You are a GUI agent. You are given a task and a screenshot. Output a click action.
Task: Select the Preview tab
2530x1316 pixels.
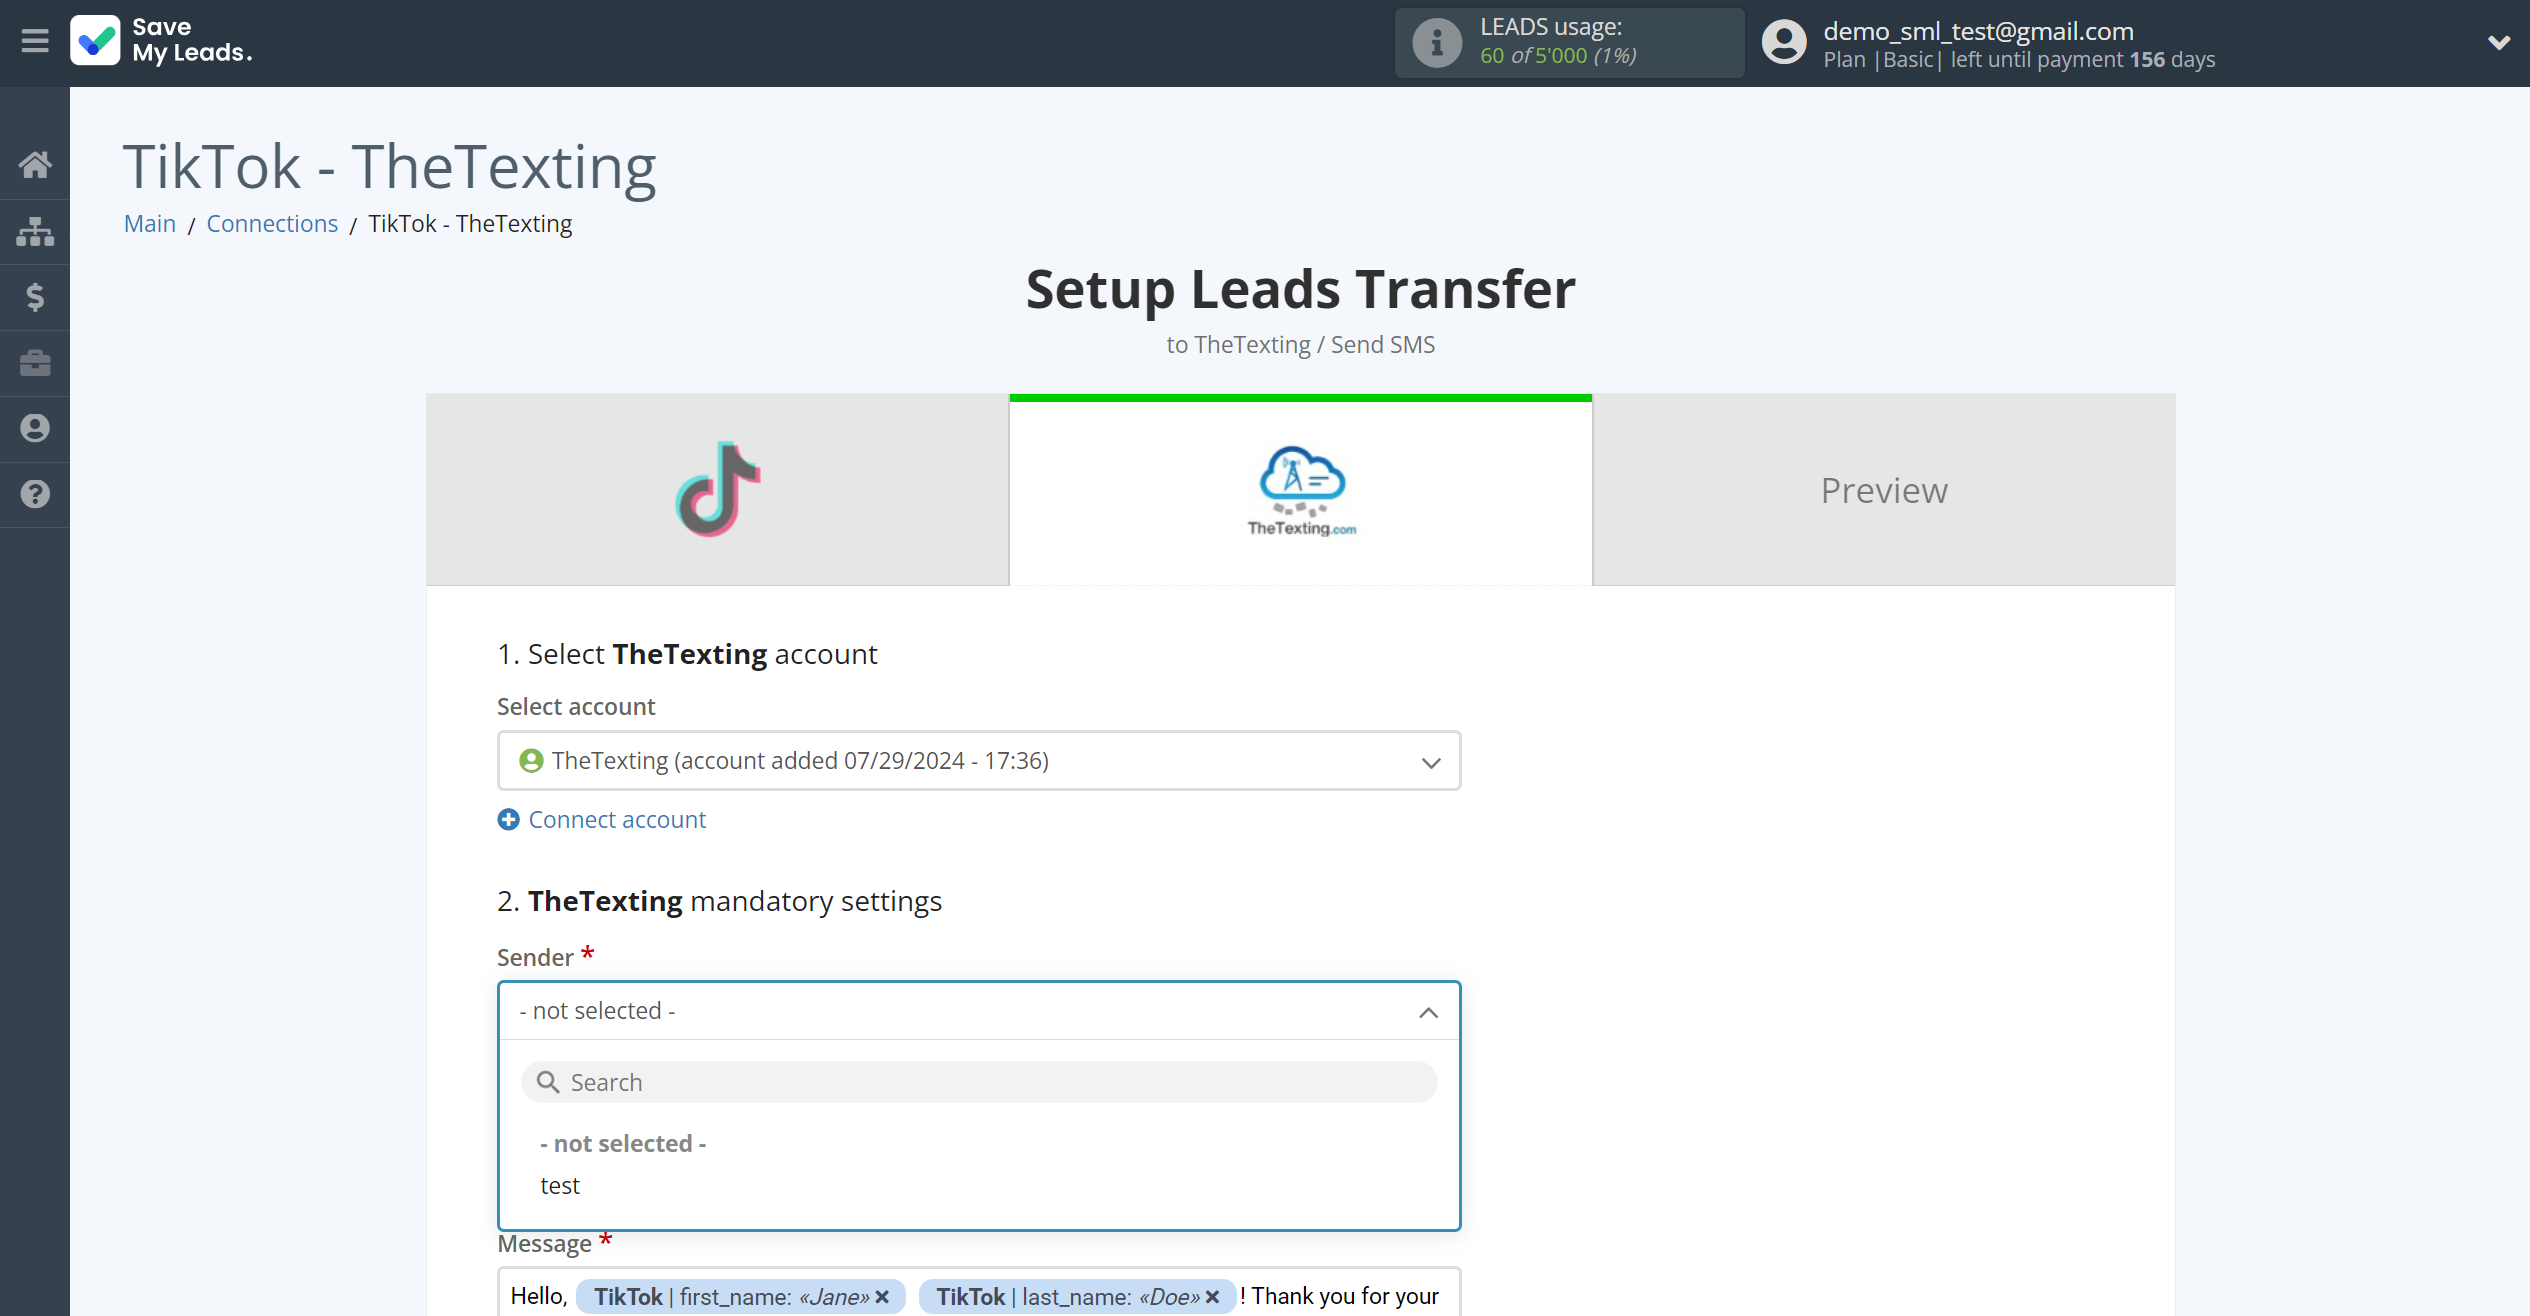tap(1884, 489)
